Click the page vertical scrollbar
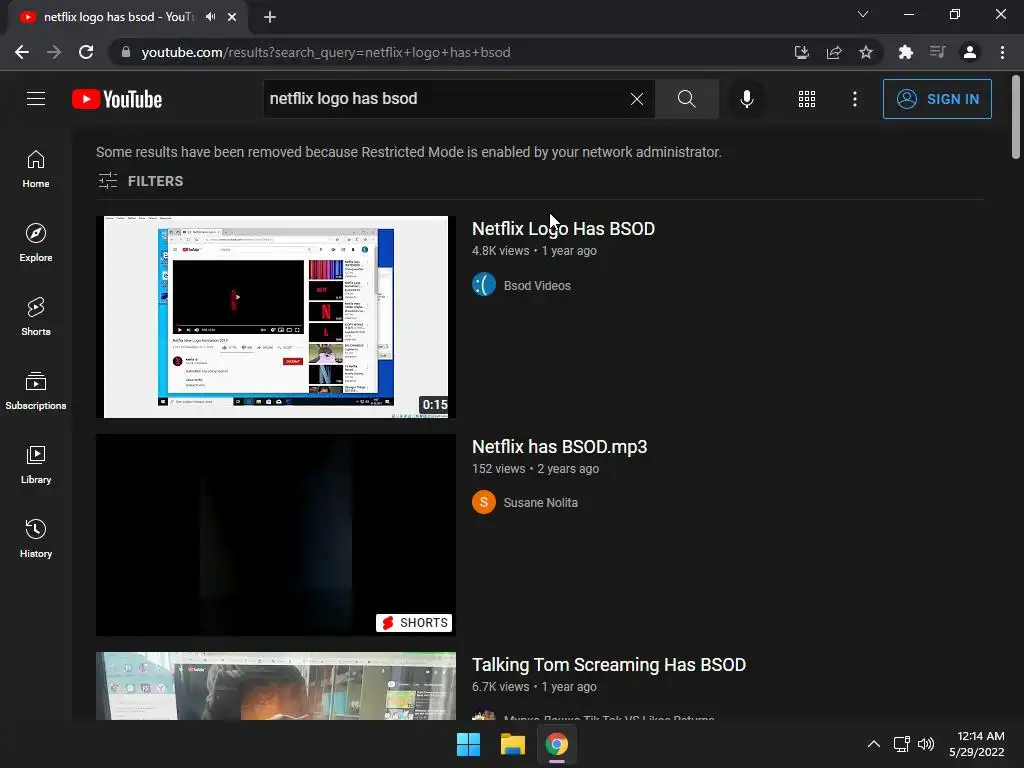This screenshot has height=768, width=1024. click(1016, 118)
